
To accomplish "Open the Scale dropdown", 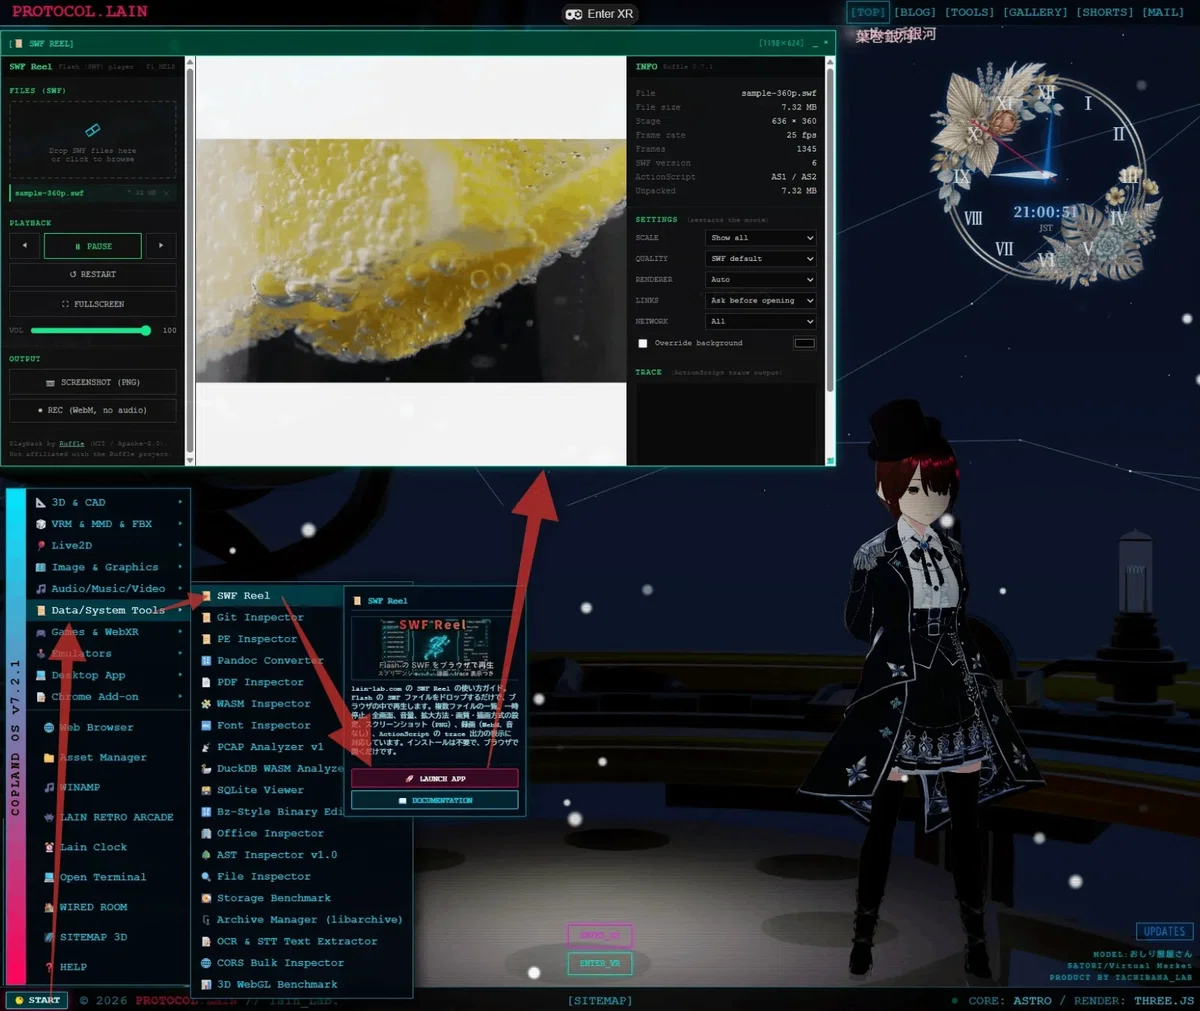I will [761, 238].
